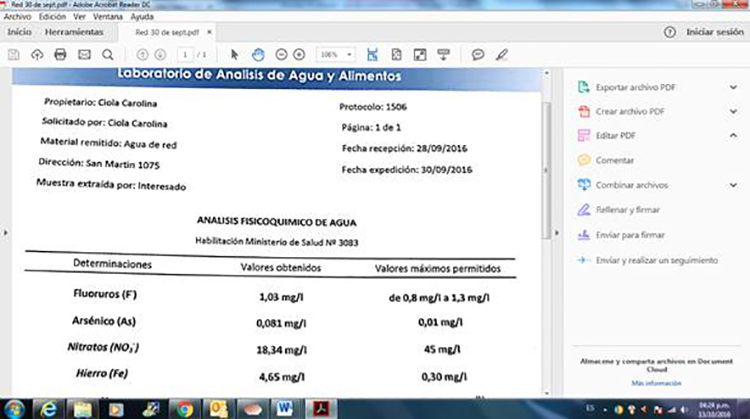The image size is (750, 419).
Task: Click Exportar archivo PDF tool
Action: (x=636, y=87)
